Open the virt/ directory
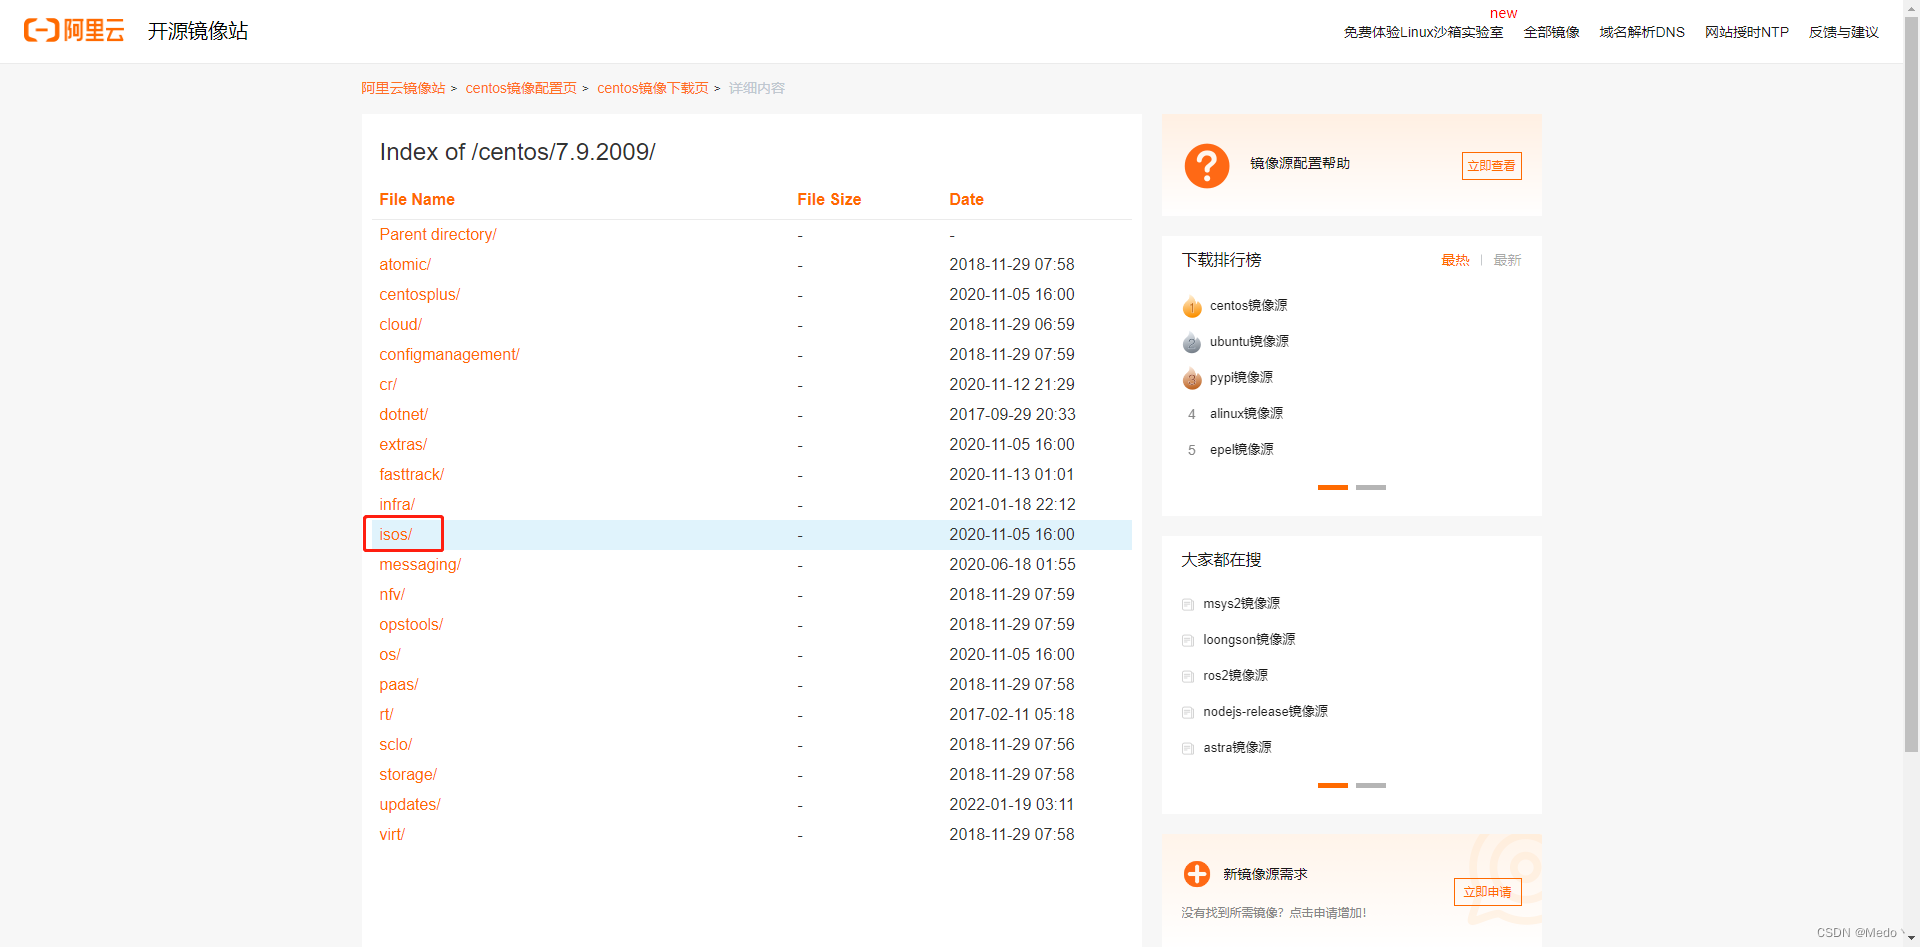The height and width of the screenshot is (947, 1920). click(x=392, y=834)
